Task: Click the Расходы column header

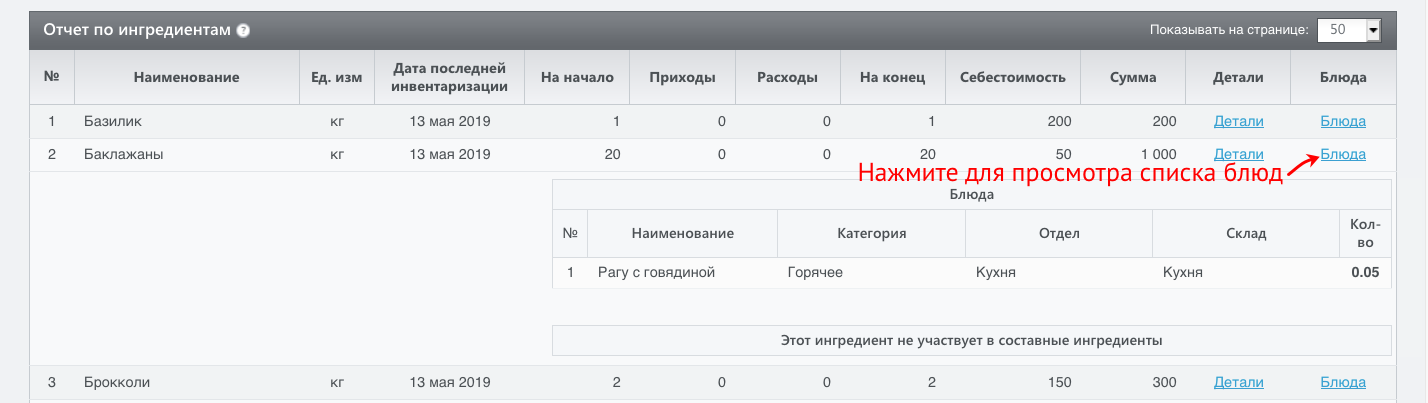Action: 788,78
